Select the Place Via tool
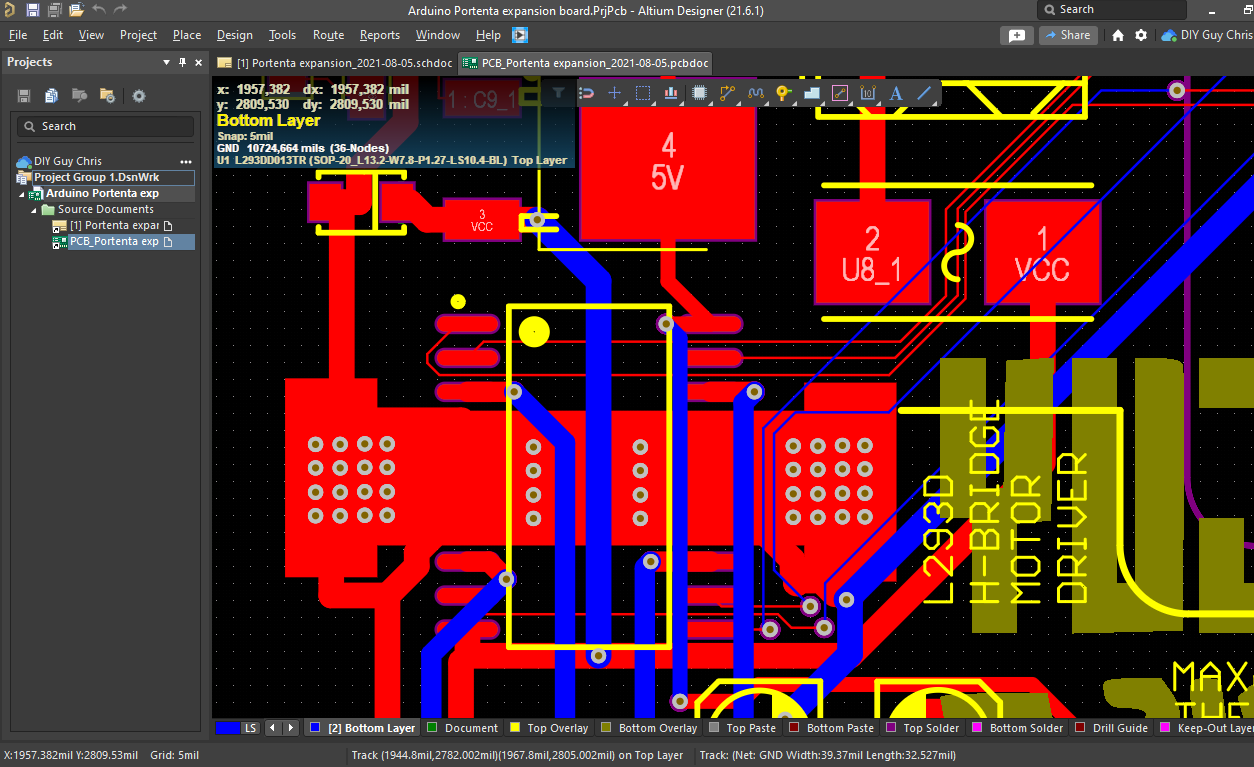Screen dimensions: 1254x767 point(785,92)
